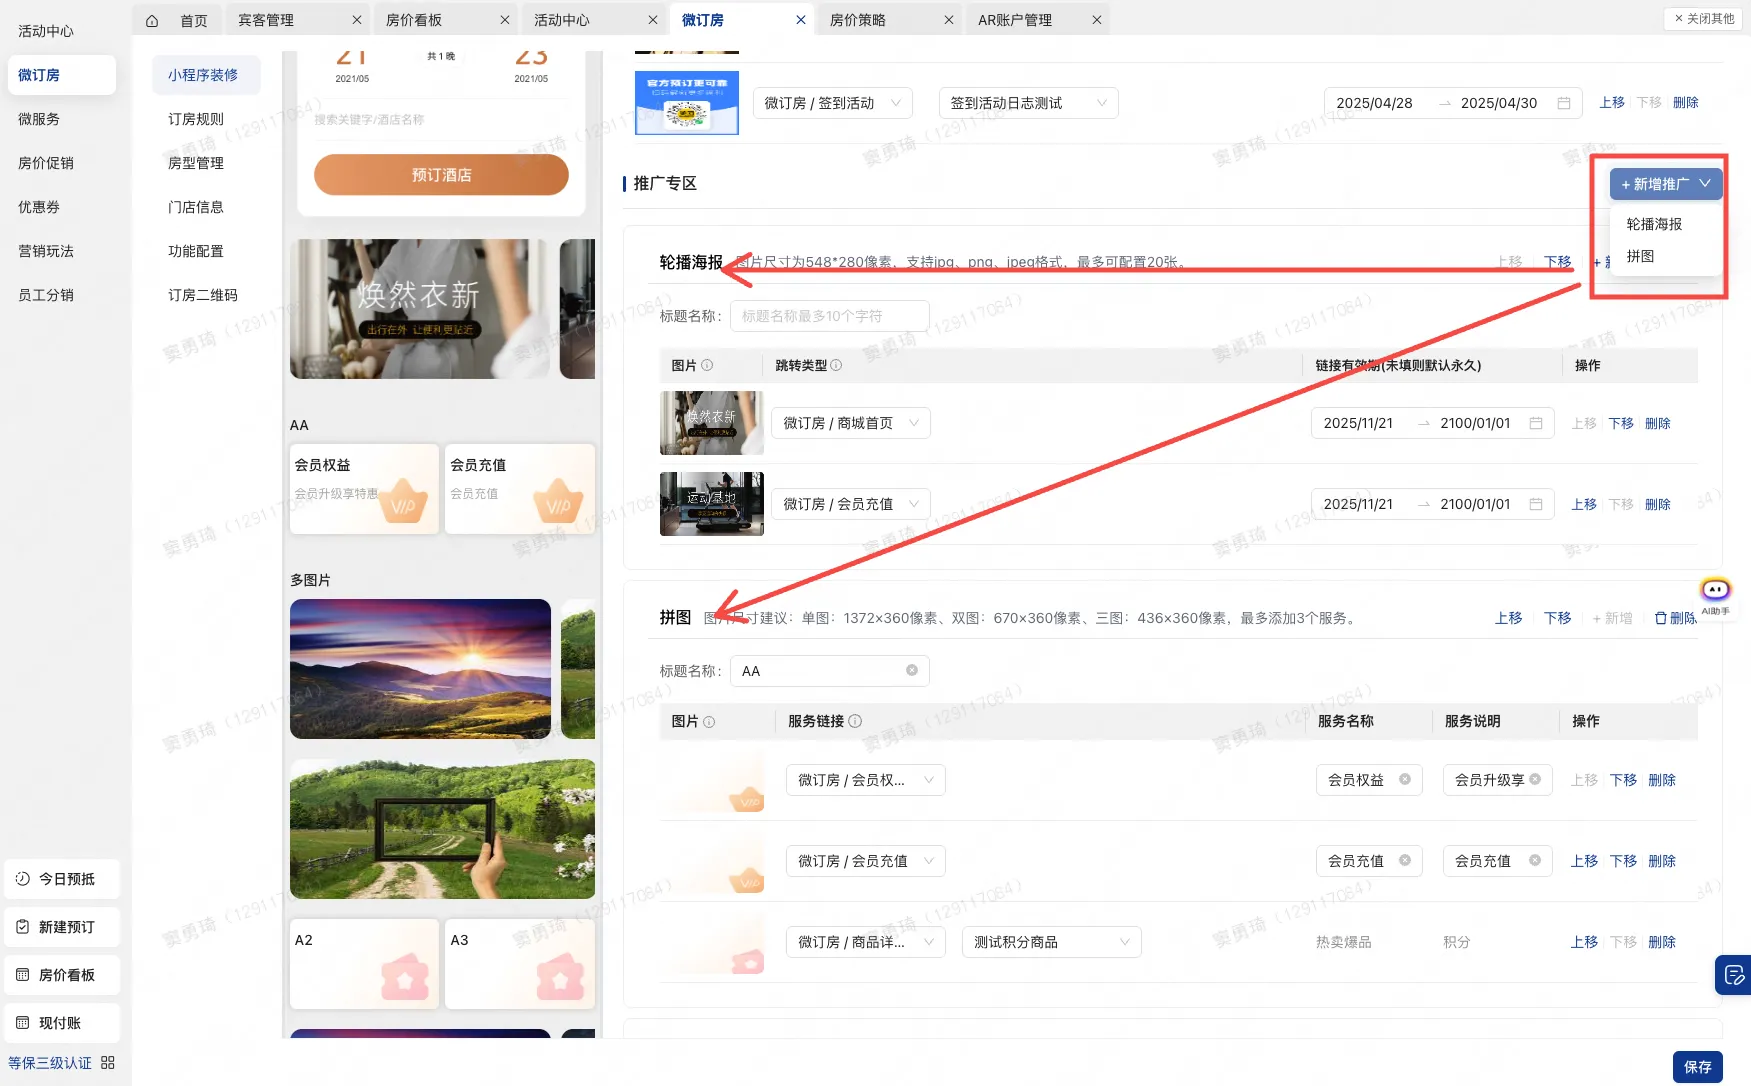Click the info icon next to 跳转类型
The width and height of the screenshot is (1751, 1086).
pos(837,365)
